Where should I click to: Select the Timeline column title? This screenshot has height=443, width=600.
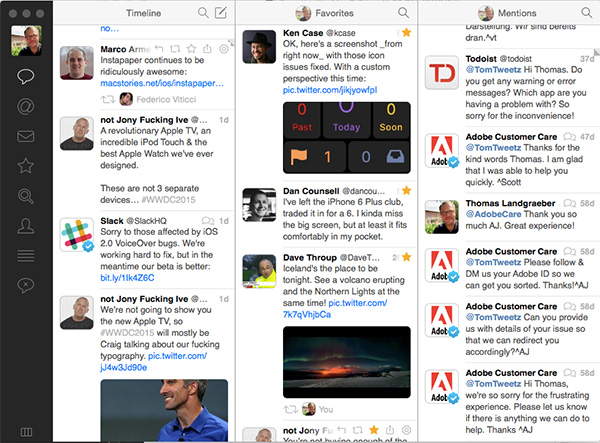143,13
